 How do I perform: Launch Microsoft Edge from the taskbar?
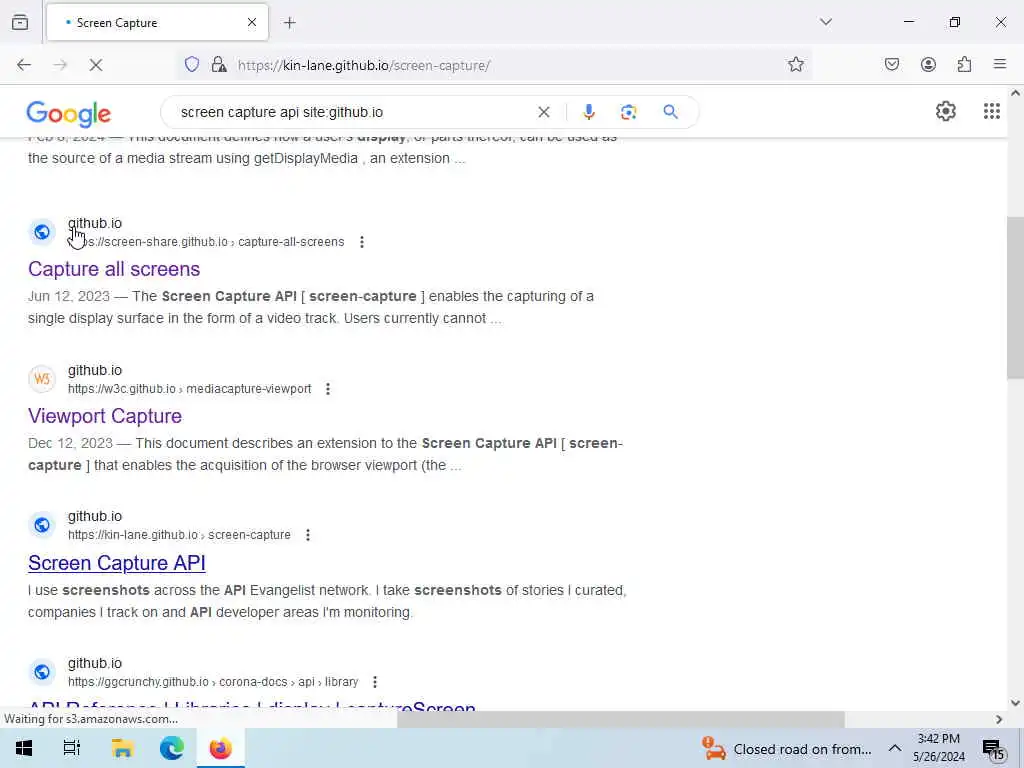pos(172,748)
